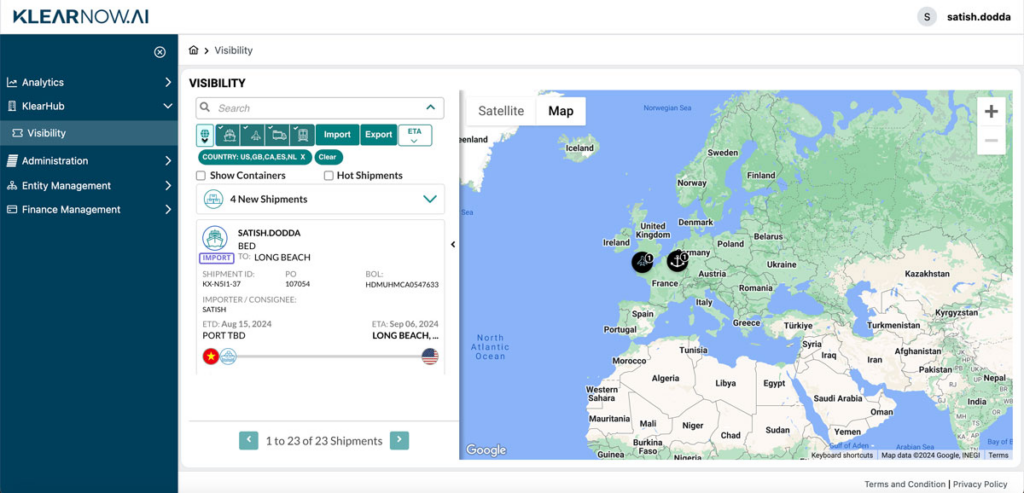The width and height of the screenshot is (1024, 493).
Task: Enable the Show Containers checkbox
Action: (201, 176)
